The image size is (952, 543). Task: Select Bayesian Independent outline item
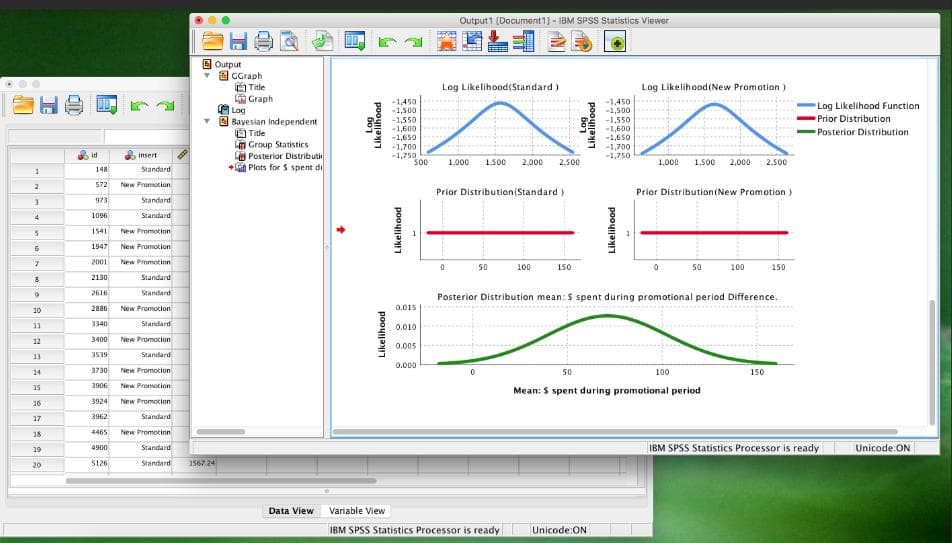tap(274, 121)
